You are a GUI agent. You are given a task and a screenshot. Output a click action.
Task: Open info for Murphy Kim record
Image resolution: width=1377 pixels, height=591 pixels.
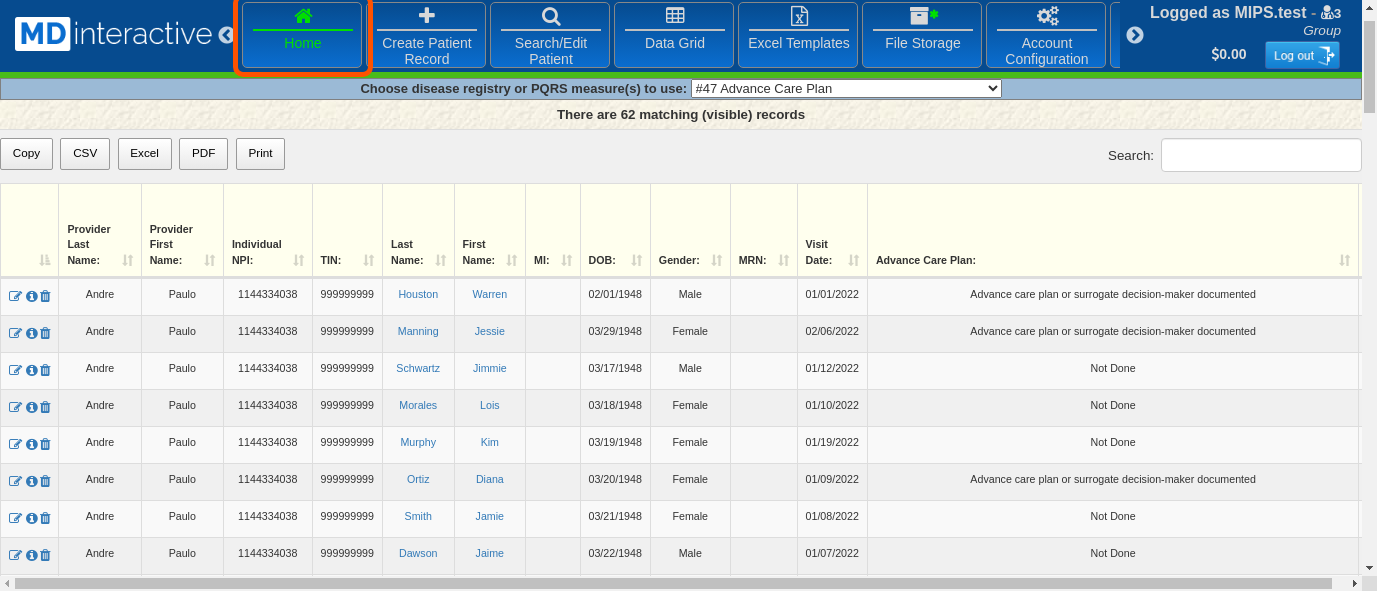[x=31, y=444]
